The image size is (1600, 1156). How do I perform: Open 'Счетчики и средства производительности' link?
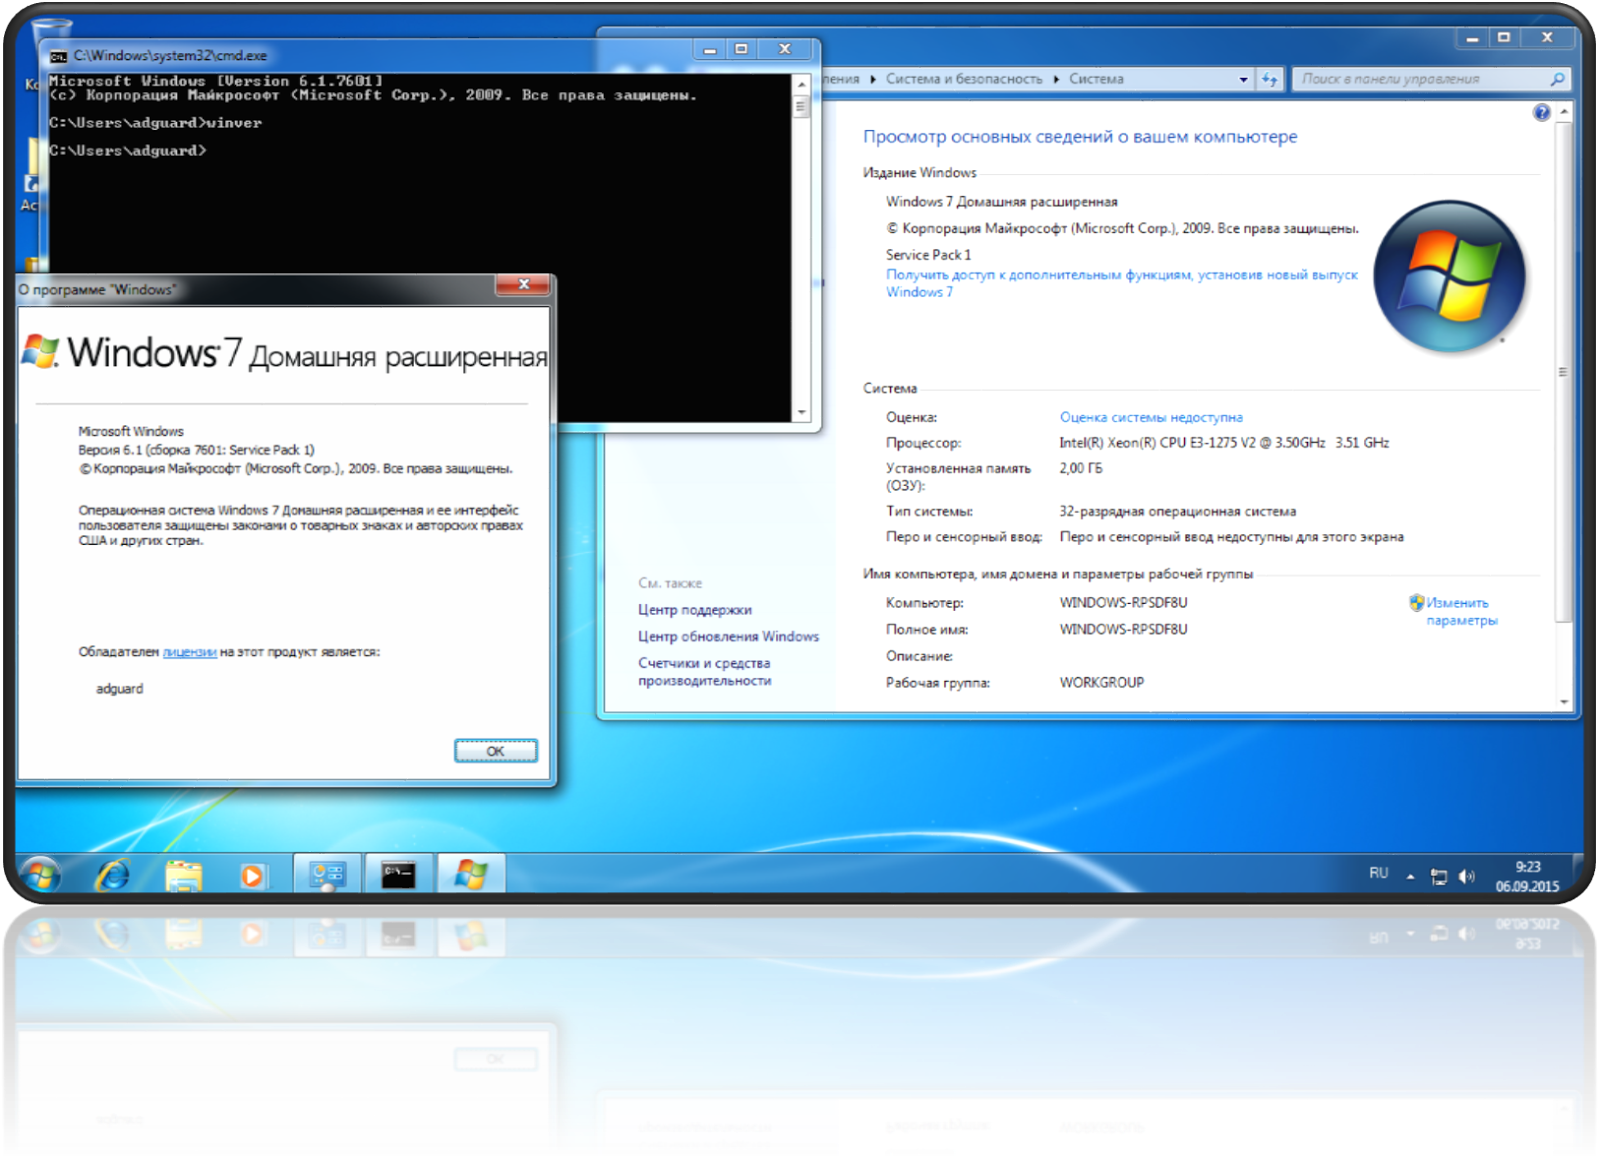pyautogui.click(x=704, y=672)
